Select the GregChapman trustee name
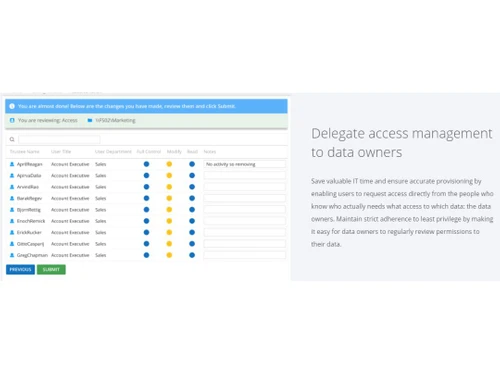This screenshot has width=500, height=375. pyautogui.click(x=32, y=255)
